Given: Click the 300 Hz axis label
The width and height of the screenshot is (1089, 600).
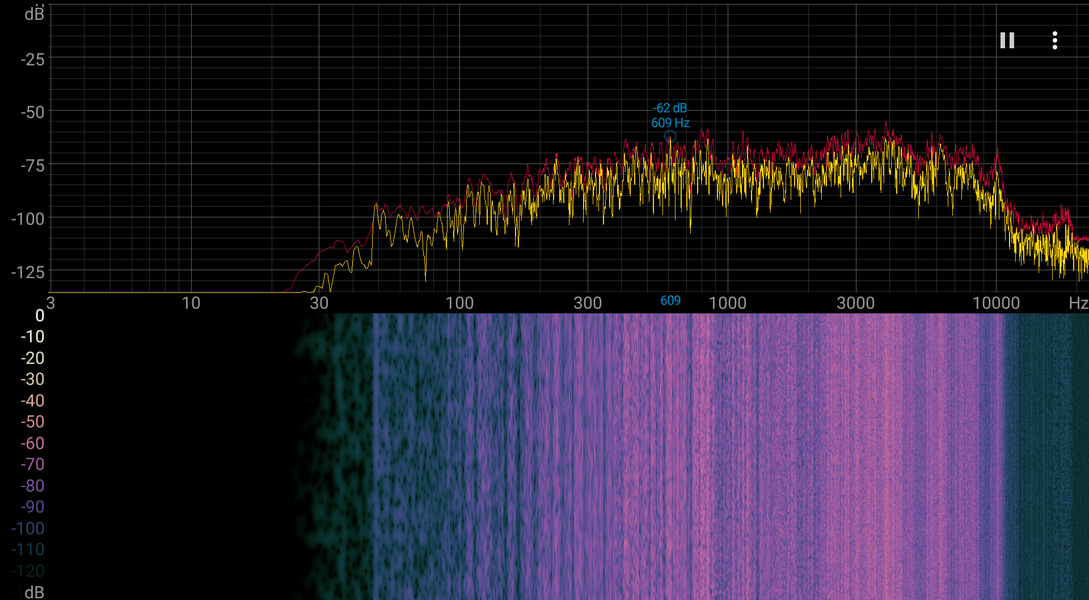Looking at the screenshot, I should (x=588, y=303).
